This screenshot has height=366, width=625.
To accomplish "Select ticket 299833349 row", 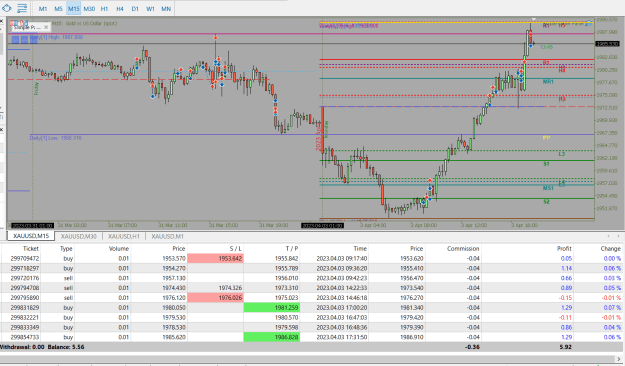I will point(311,327).
